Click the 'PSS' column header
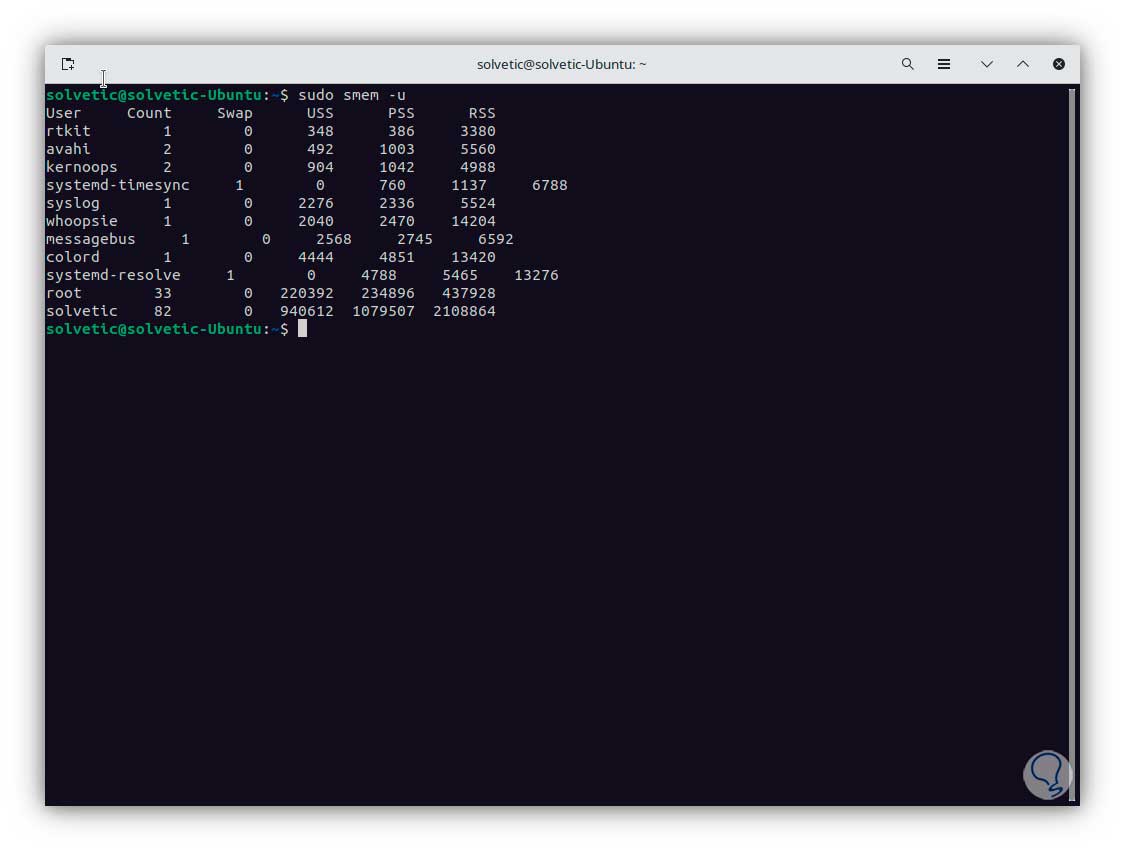 (401, 113)
